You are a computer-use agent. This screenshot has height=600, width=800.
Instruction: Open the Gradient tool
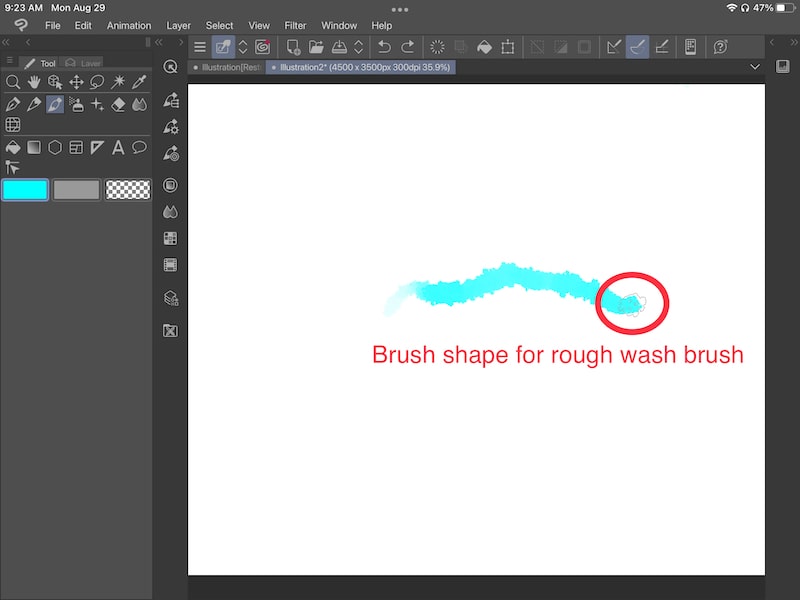point(34,147)
